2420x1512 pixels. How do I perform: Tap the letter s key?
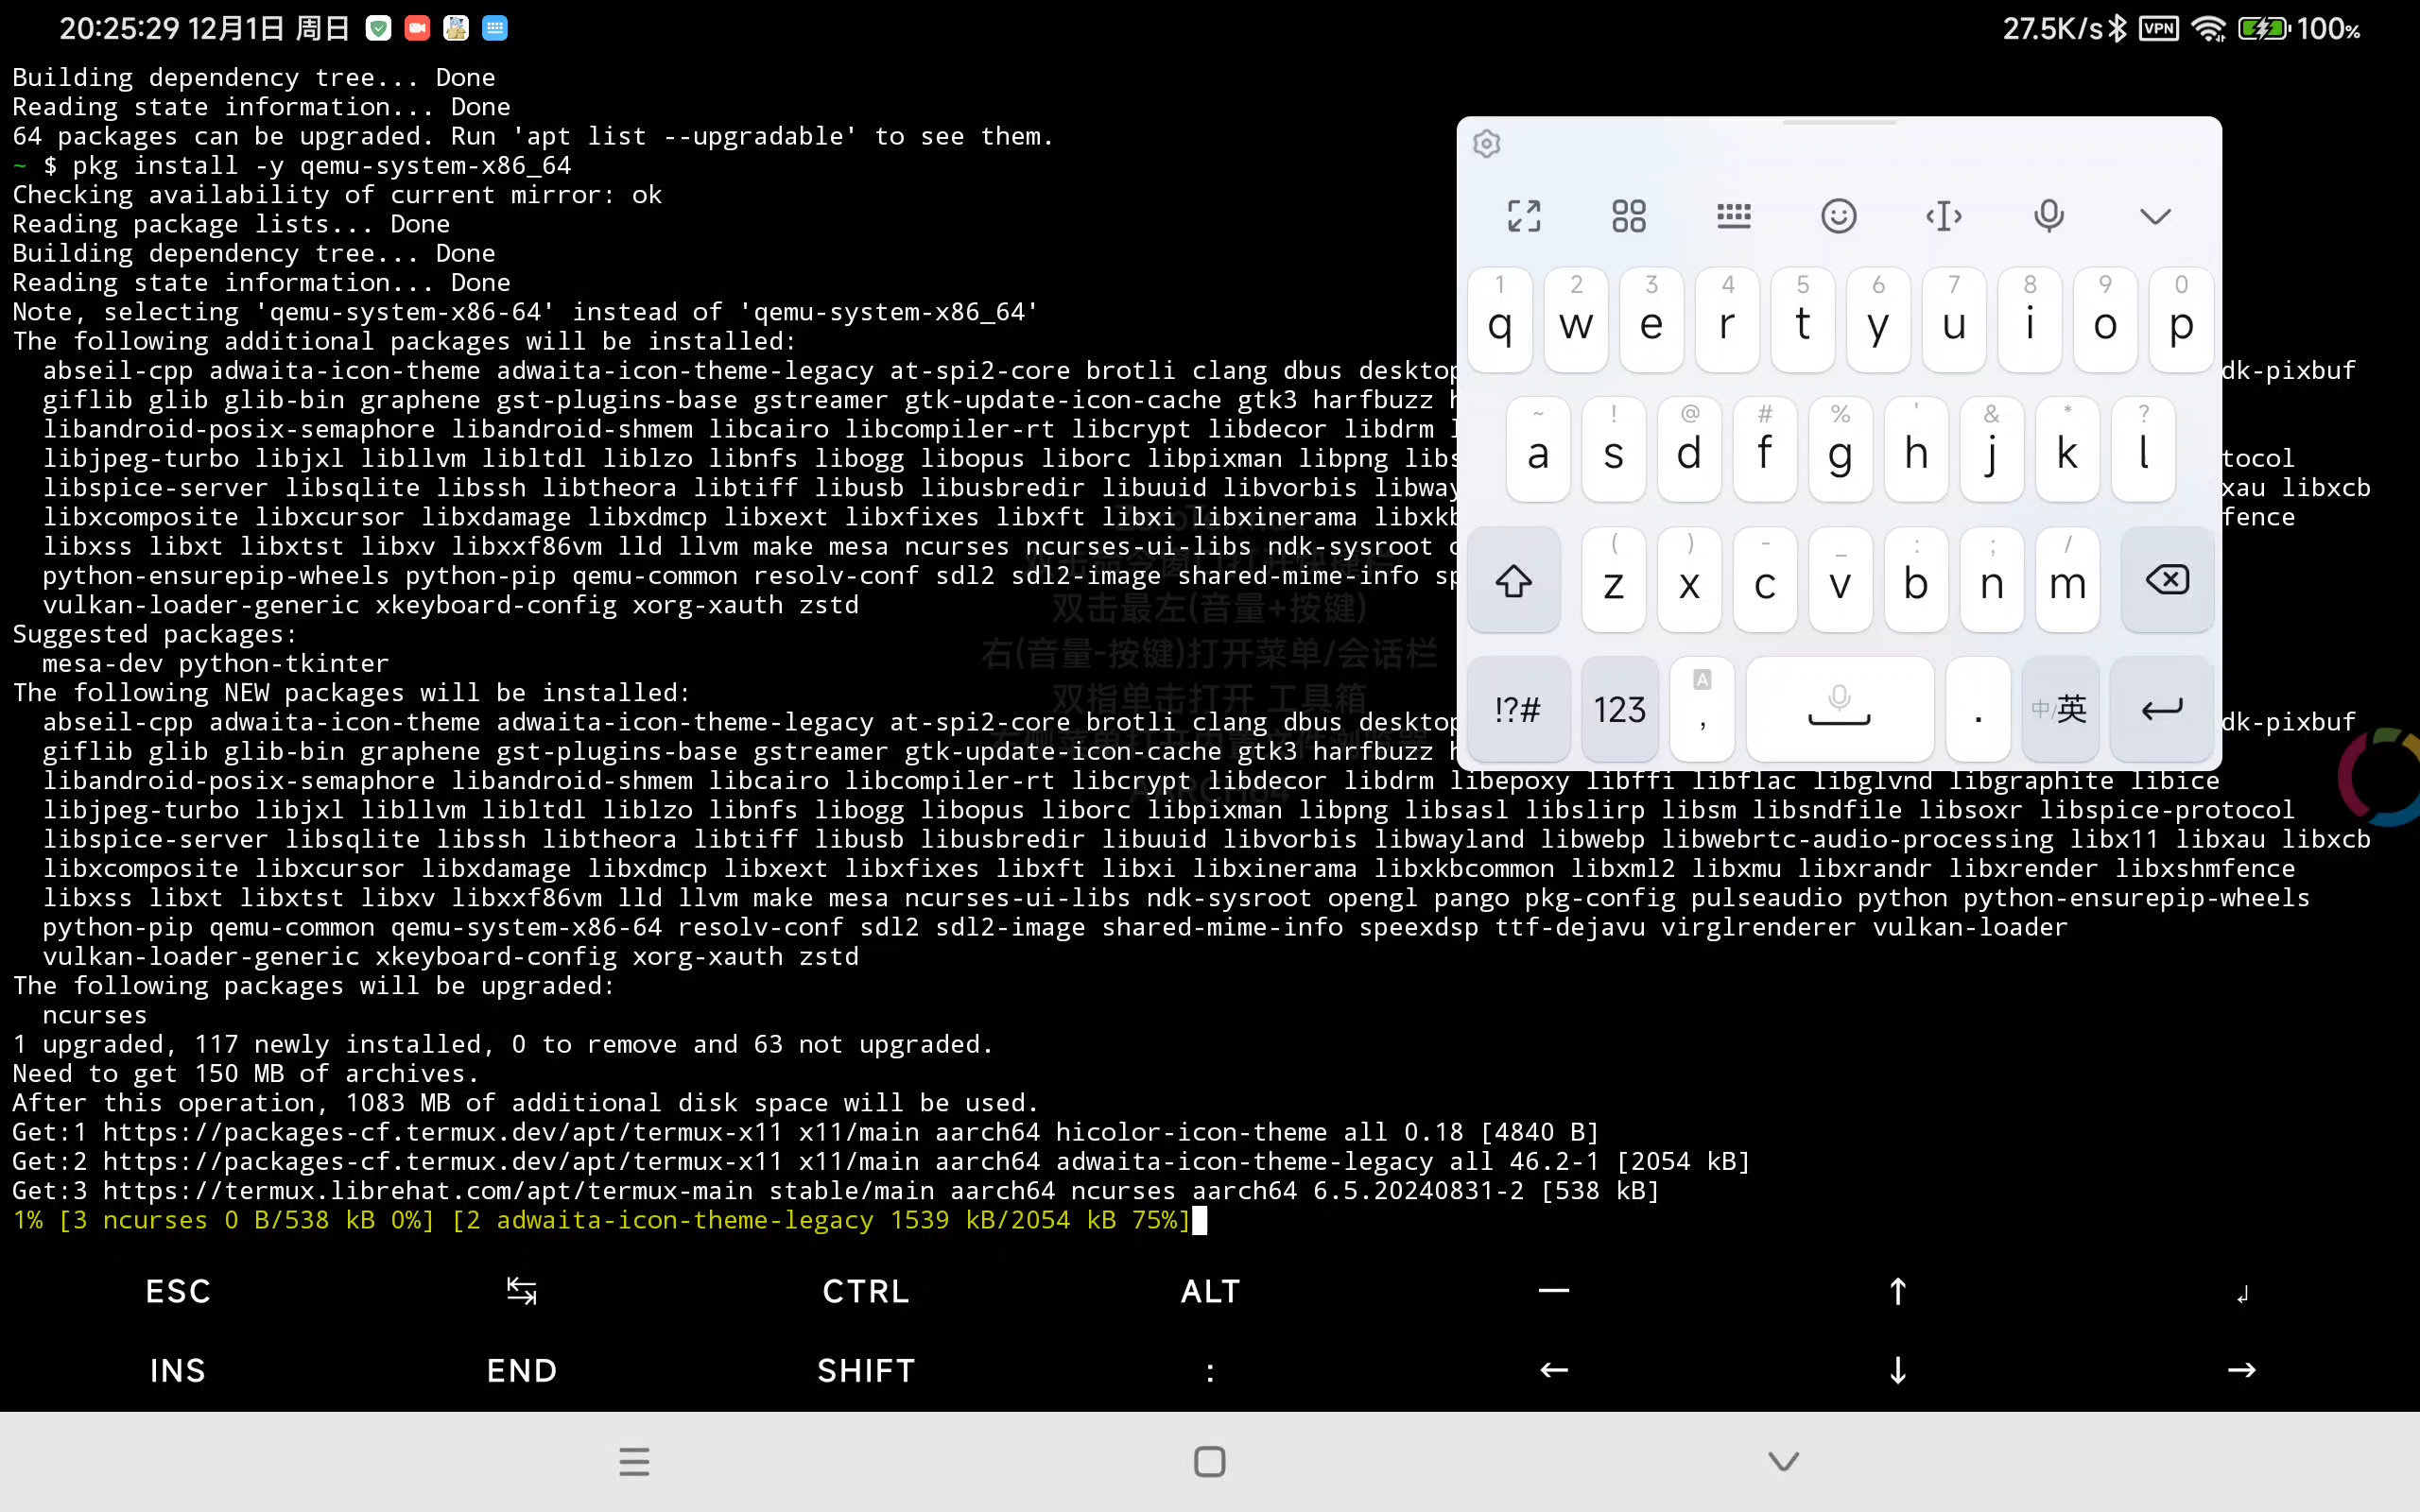point(1613,450)
